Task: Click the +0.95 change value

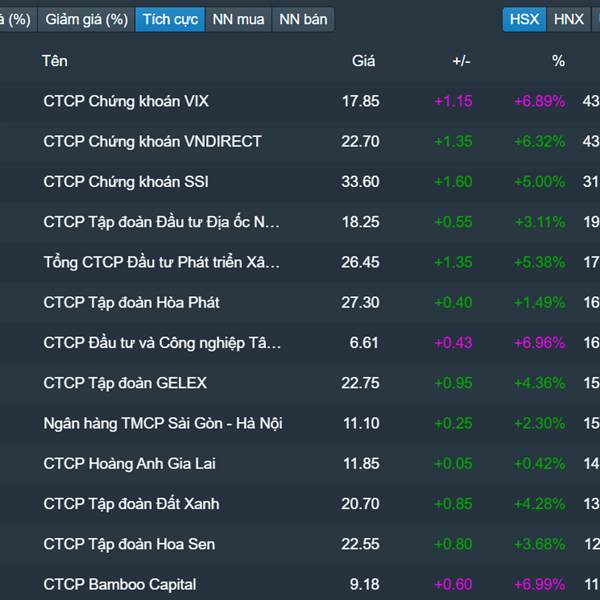Action: point(453,383)
